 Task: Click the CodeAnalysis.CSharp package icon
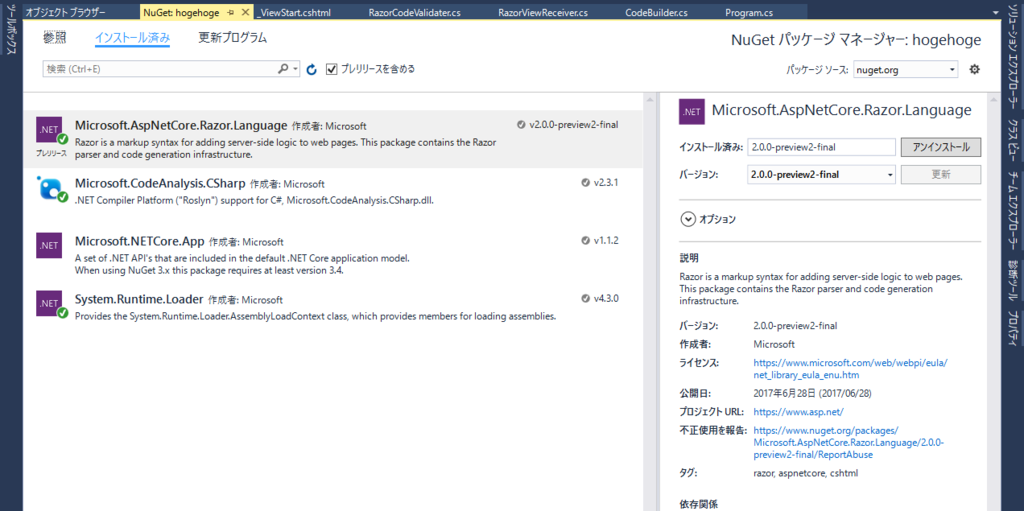[52, 190]
